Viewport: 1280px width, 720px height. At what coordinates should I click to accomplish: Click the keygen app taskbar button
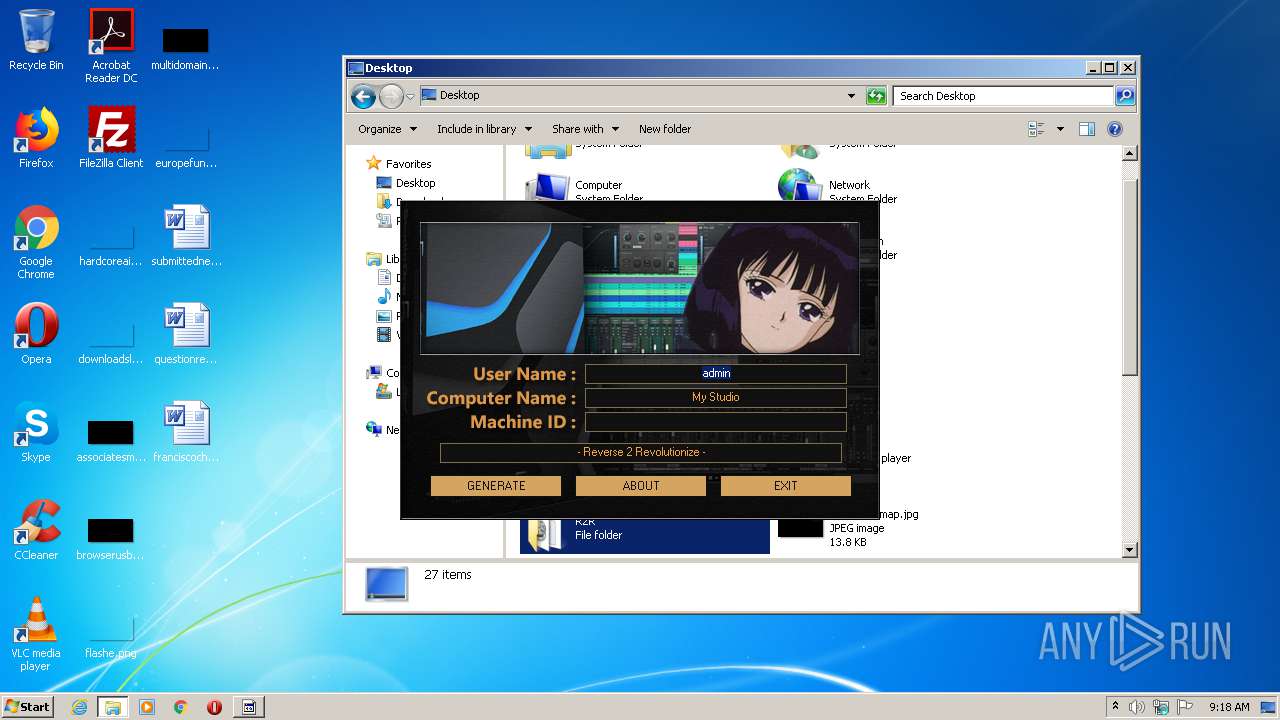point(249,707)
